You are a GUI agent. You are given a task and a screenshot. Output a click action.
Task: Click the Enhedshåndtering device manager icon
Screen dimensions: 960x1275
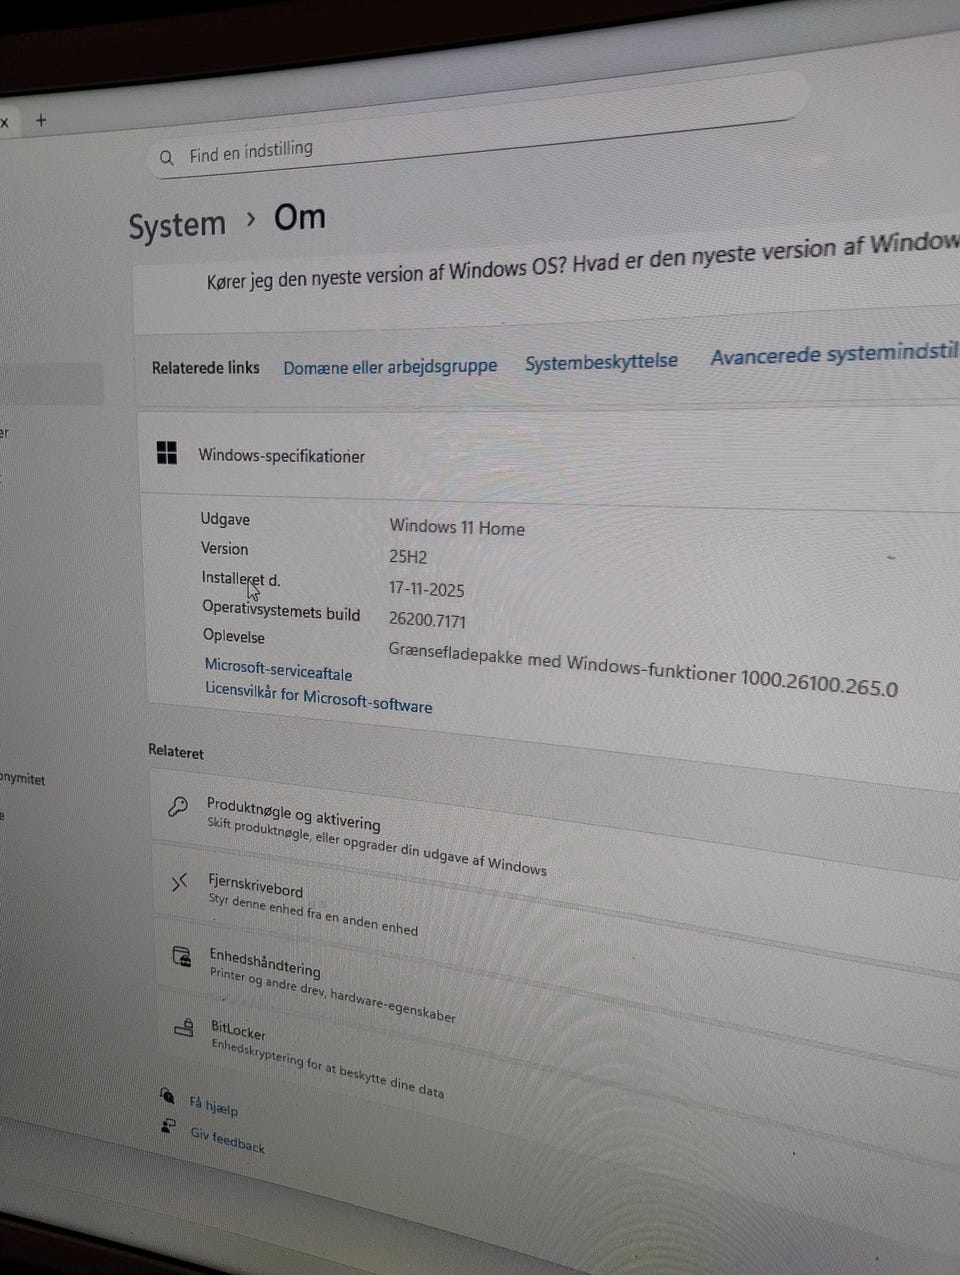coord(182,956)
